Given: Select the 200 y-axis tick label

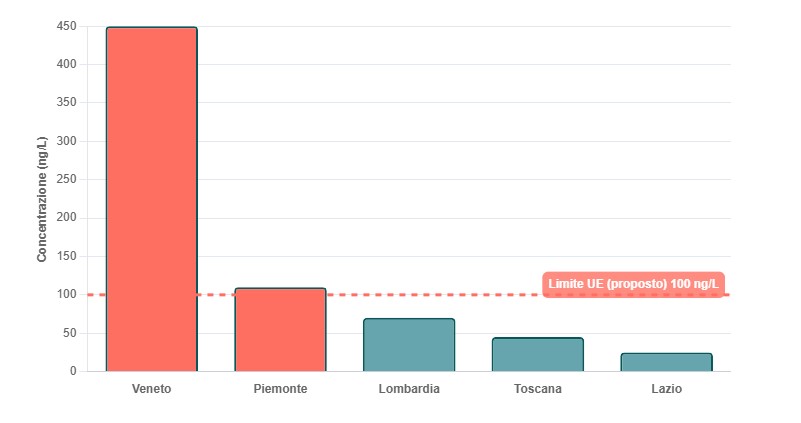Looking at the screenshot, I should click(67, 218).
